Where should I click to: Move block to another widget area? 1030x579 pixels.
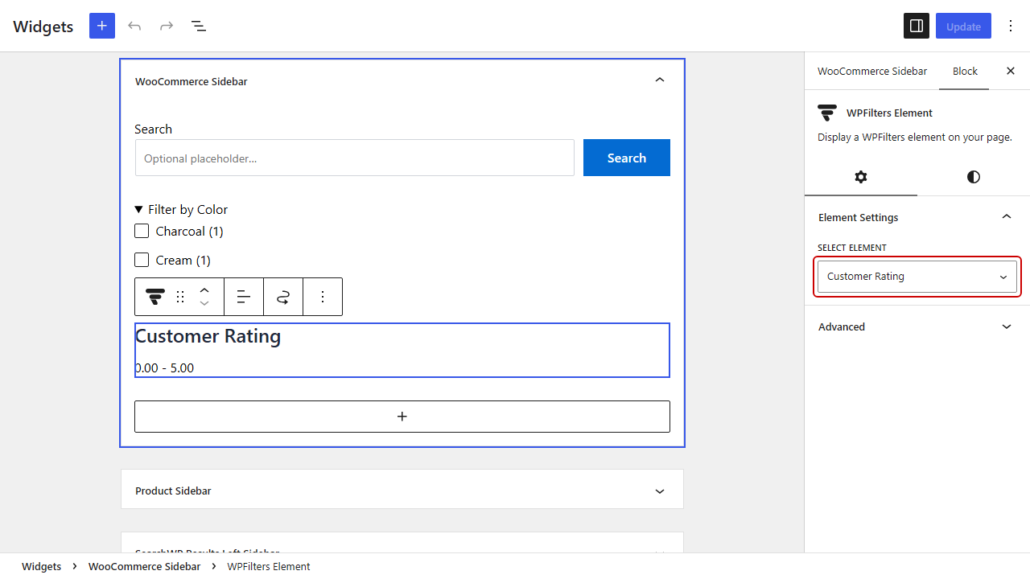(283, 297)
